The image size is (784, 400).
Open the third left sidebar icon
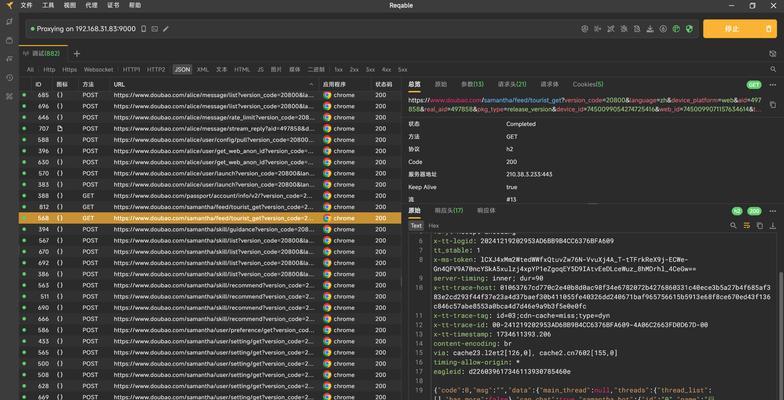(10, 59)
